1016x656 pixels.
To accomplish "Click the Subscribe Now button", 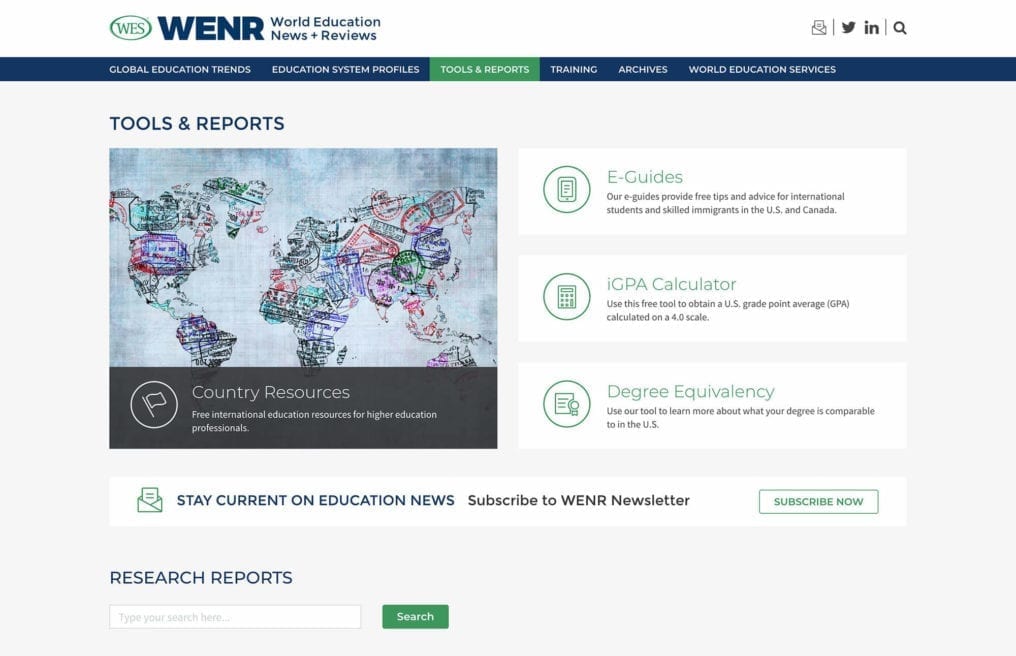I will 818,502.
